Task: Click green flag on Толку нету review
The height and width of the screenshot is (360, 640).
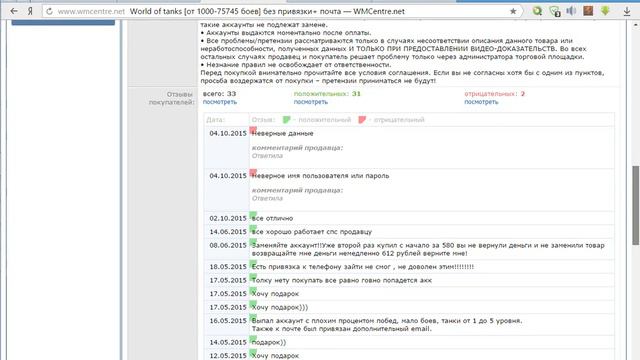Action: (253, 277)
